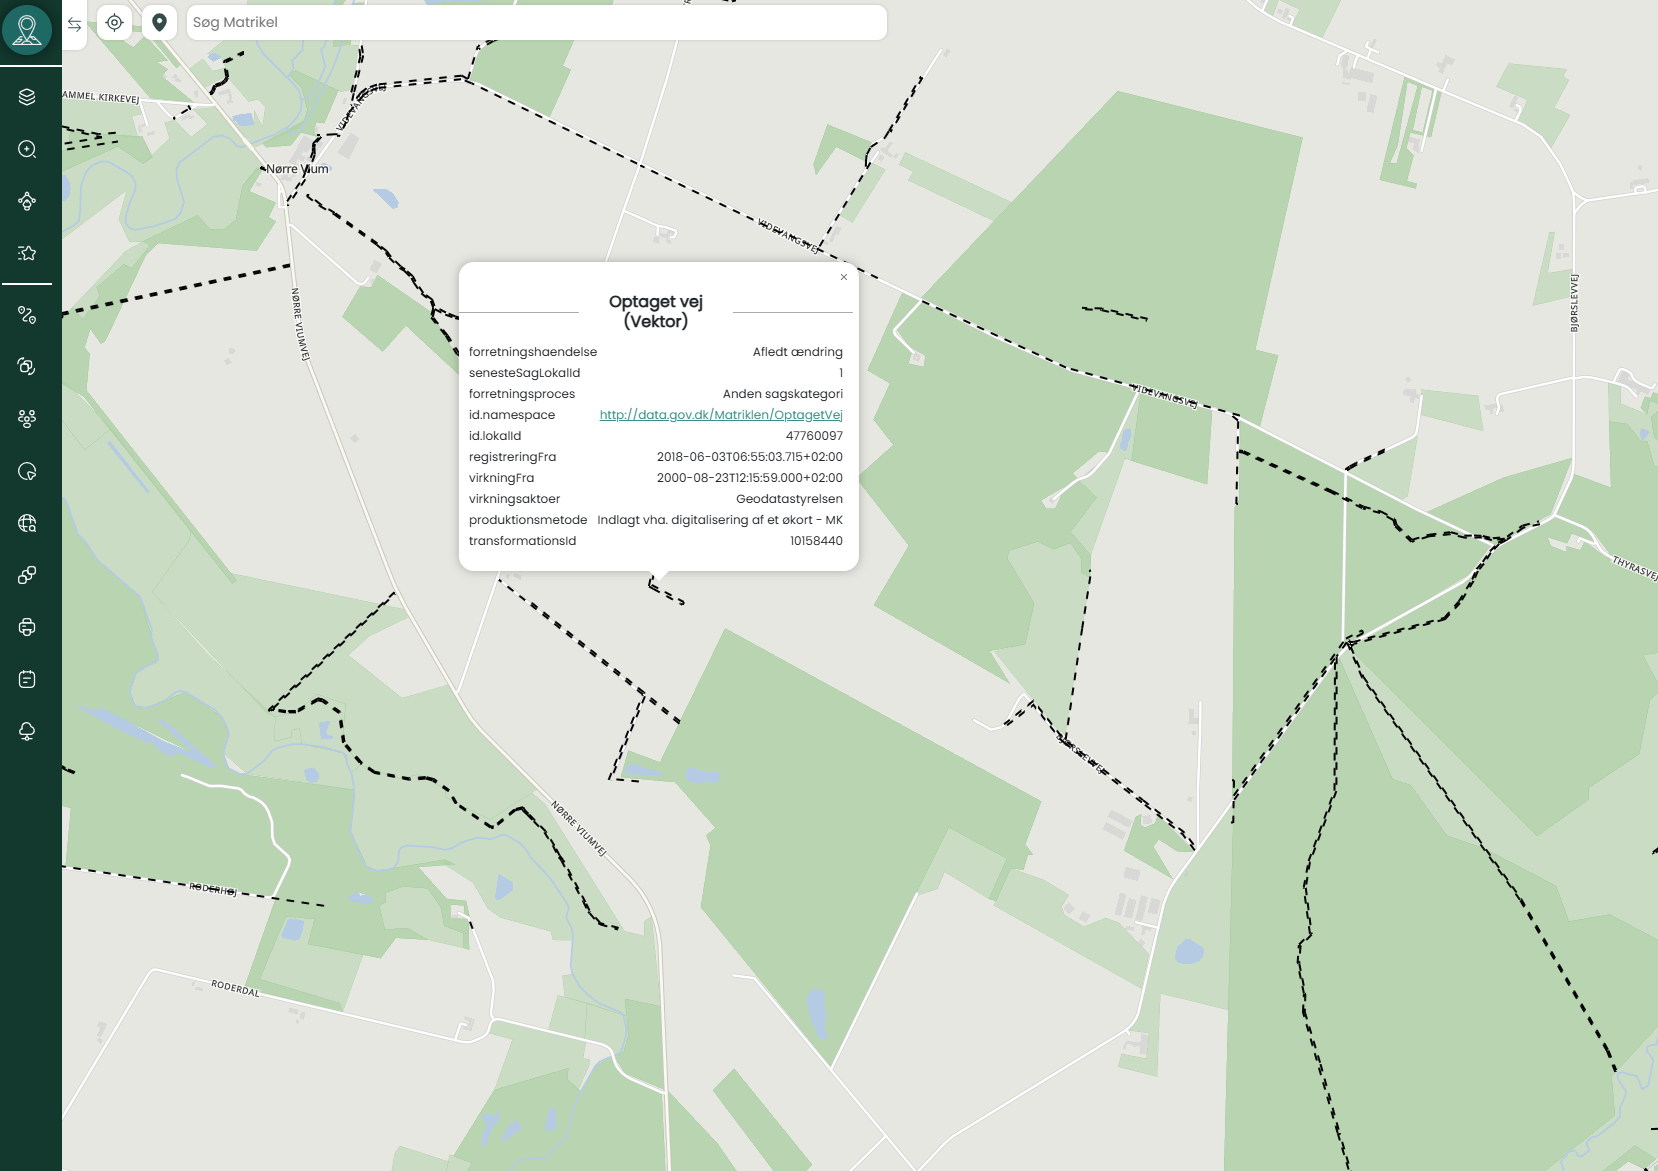1658x1171 pixels.
Task: Click the rotating squares sidebar icon
Action: [27, 367]
